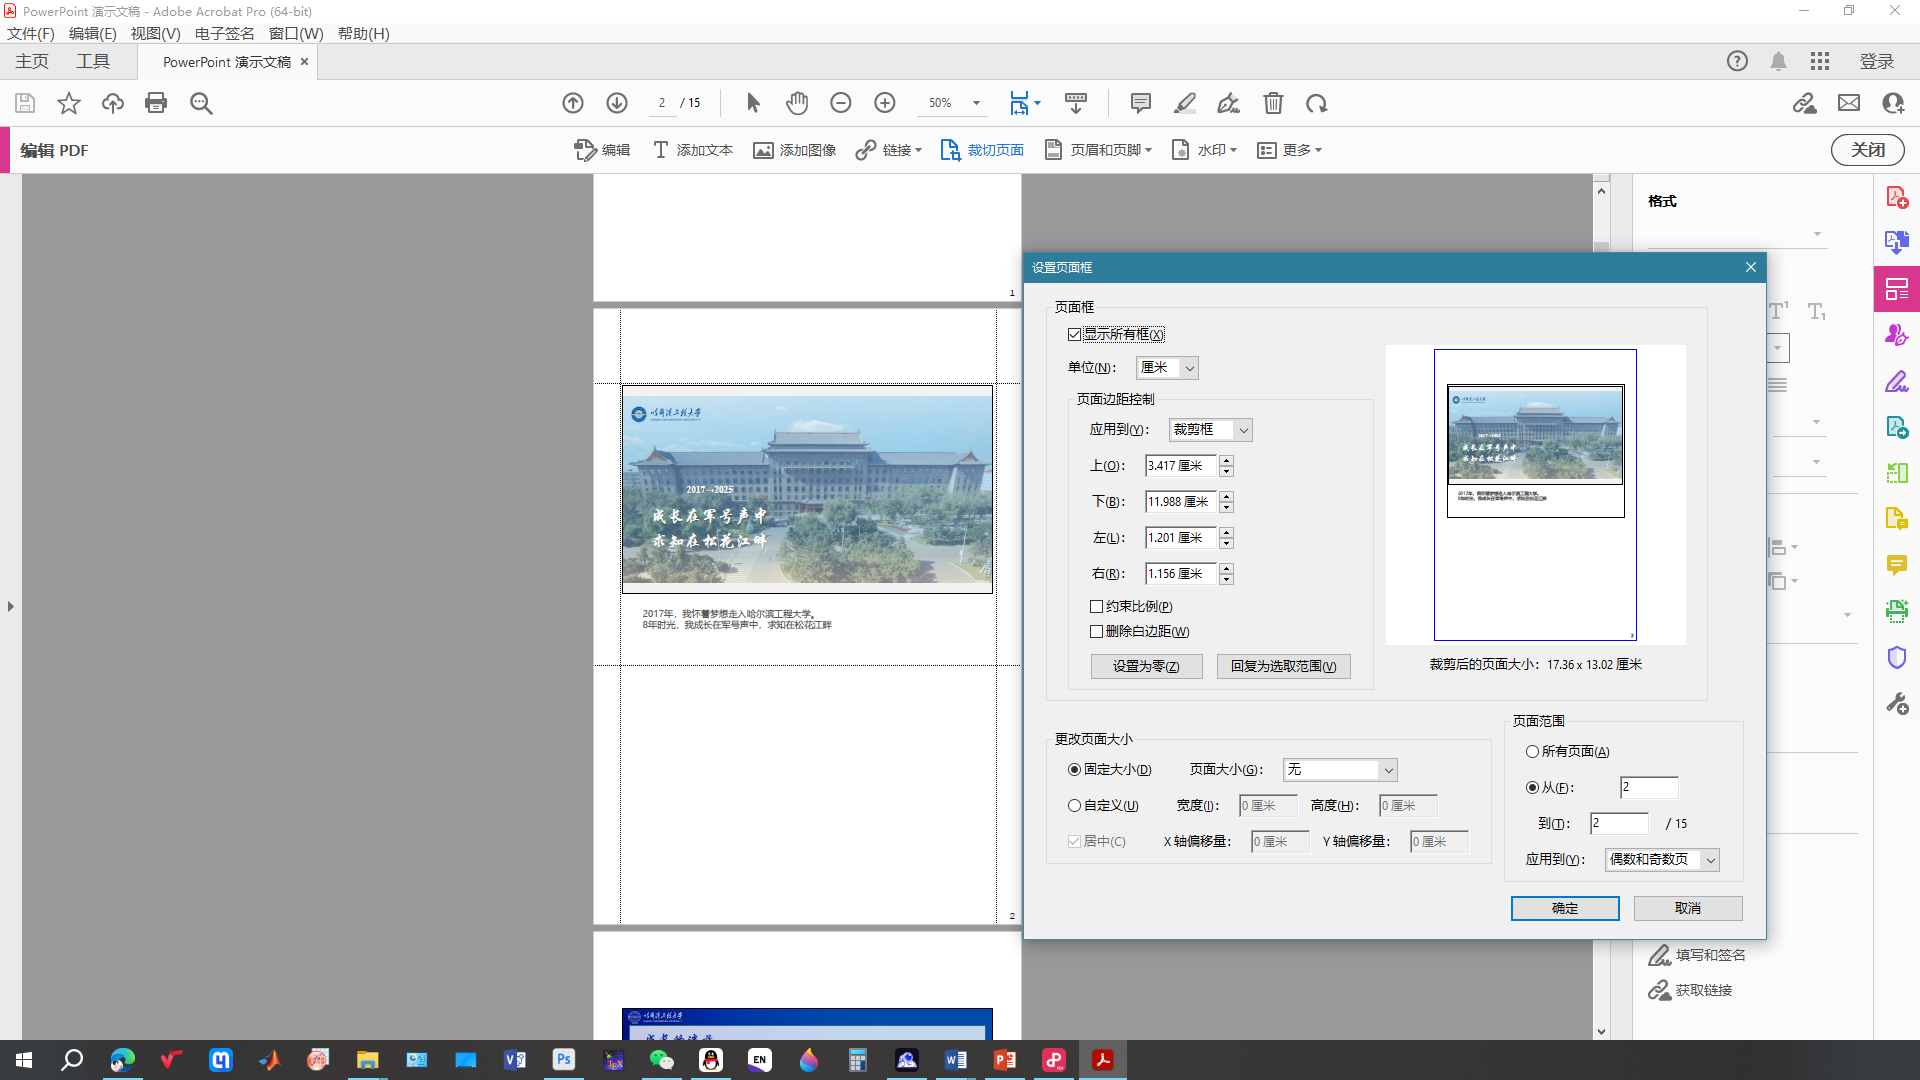This screenshot has height=1080, width=1920.
Task: Increase the top margin with the stepper
Action: click(x=1227, y=461)
